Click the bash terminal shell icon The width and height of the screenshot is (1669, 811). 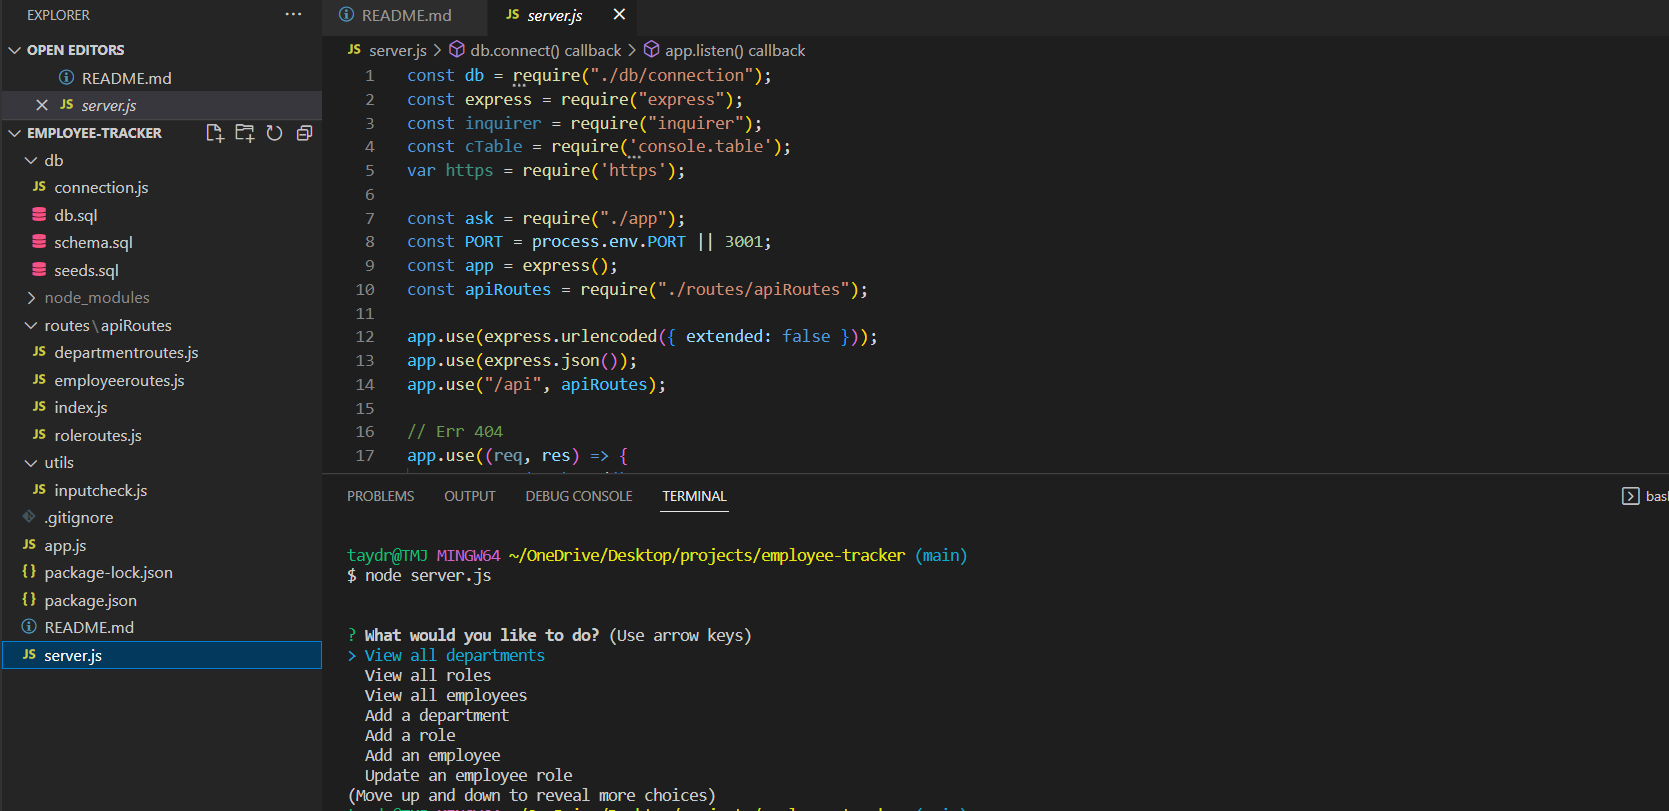[x=1630, y=496]
